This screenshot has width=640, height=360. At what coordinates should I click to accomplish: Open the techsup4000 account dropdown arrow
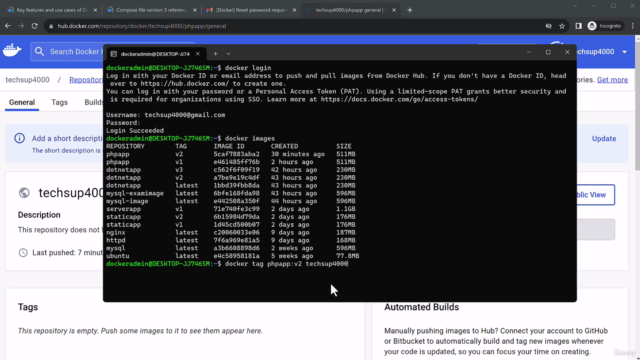(624, 52)
